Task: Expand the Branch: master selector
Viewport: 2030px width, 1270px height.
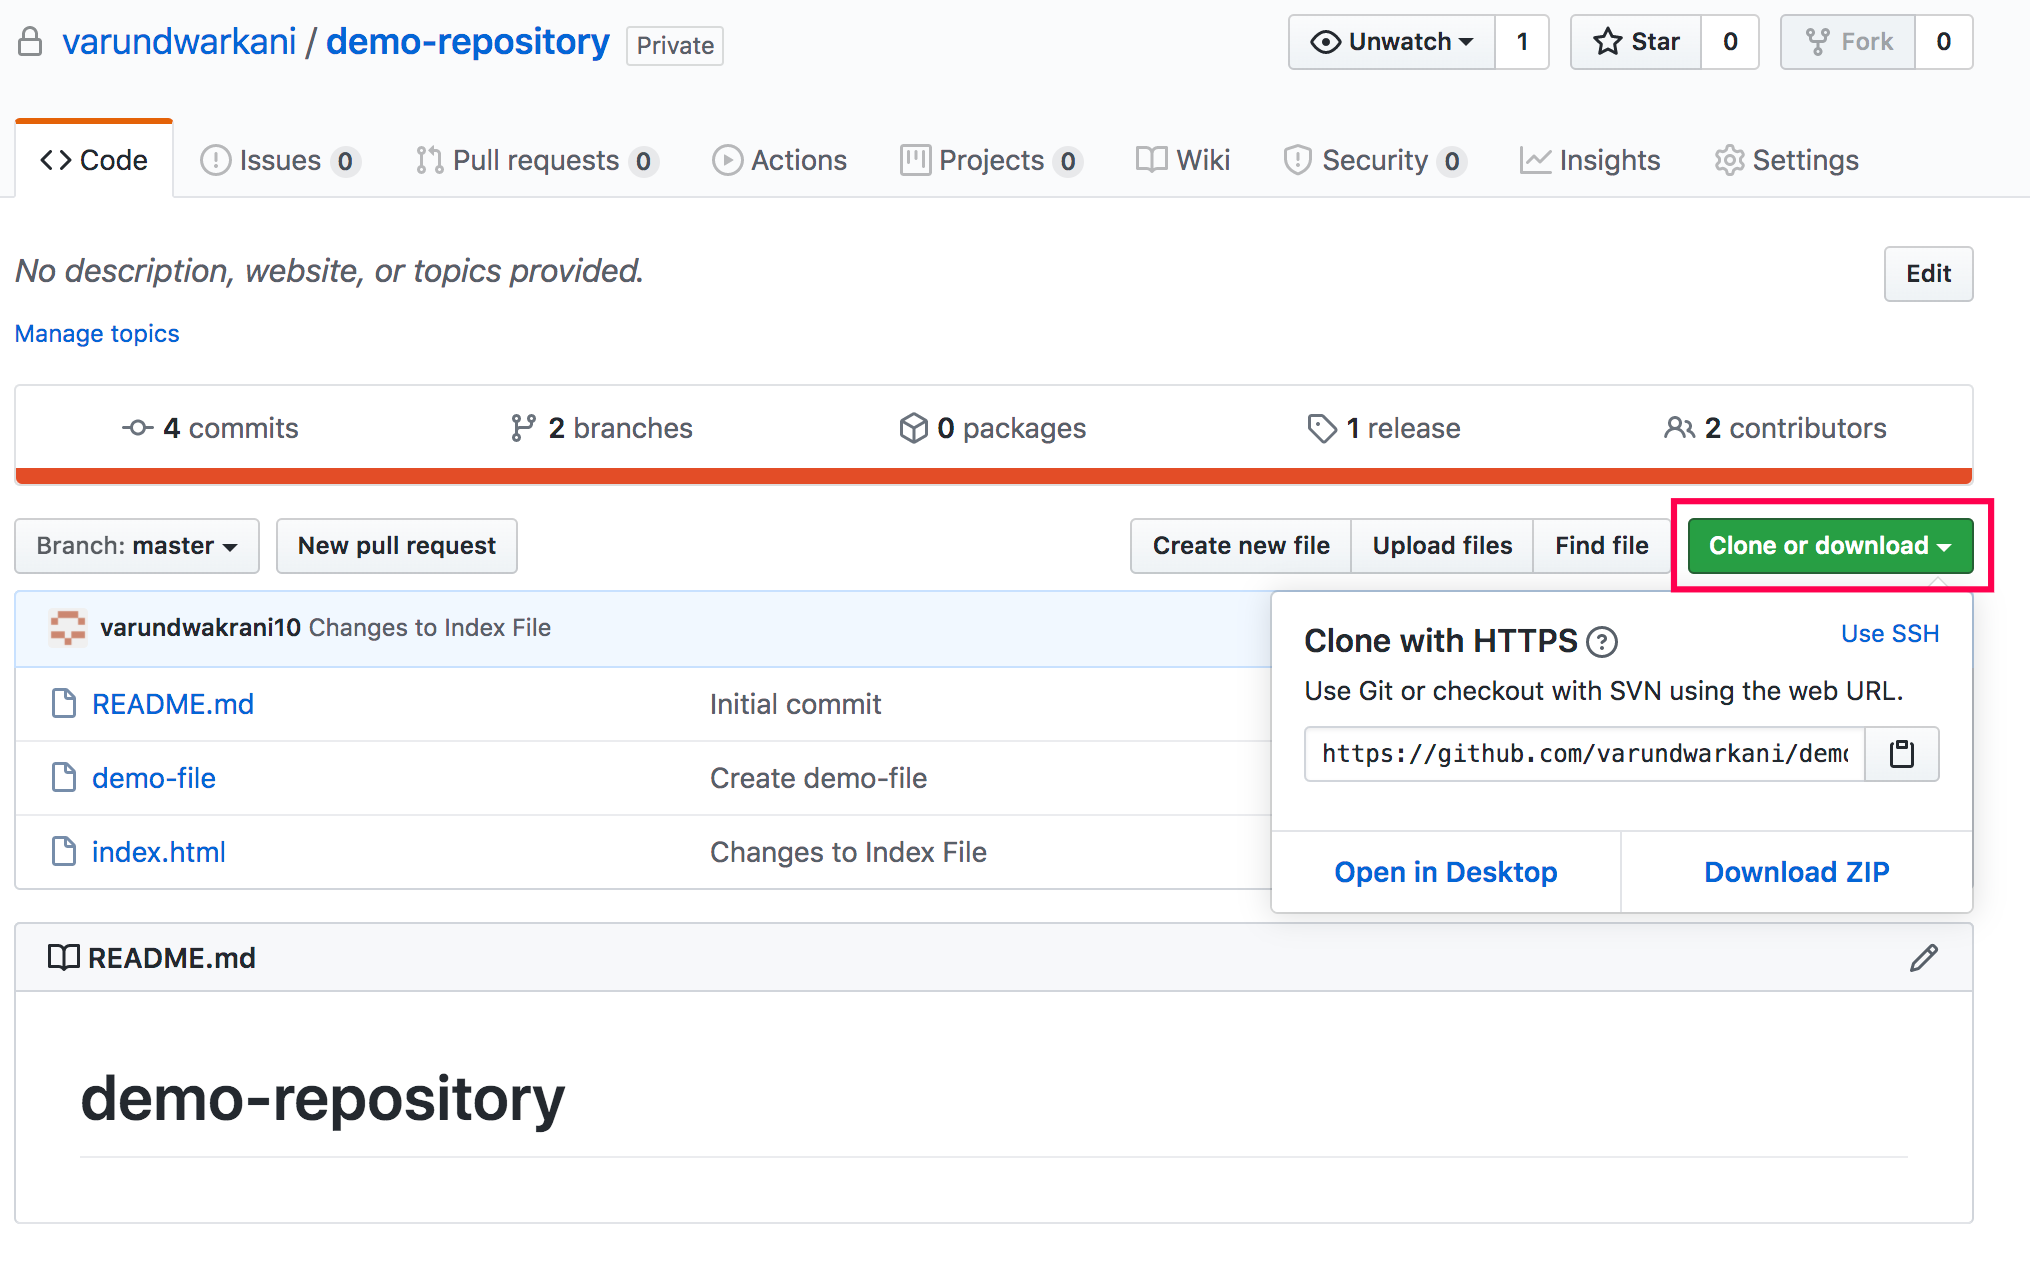Action: click(x=137, y=546)
